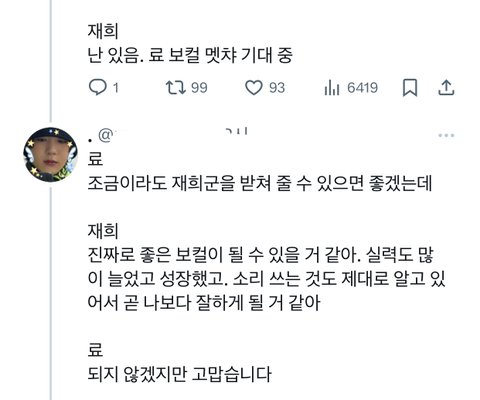
Task: Share the tweet using the upload arrow icon
Action: [446, 88]
